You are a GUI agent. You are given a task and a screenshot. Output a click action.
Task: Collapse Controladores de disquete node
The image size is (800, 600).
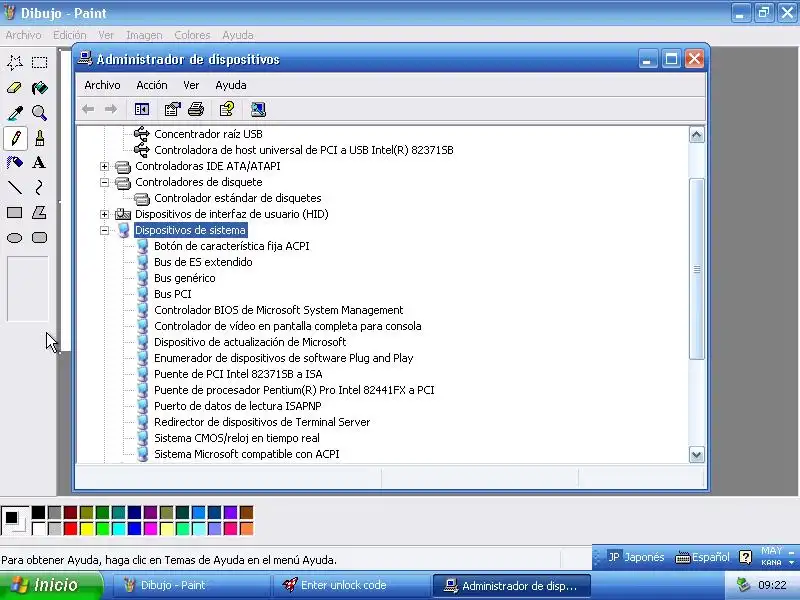104,182
